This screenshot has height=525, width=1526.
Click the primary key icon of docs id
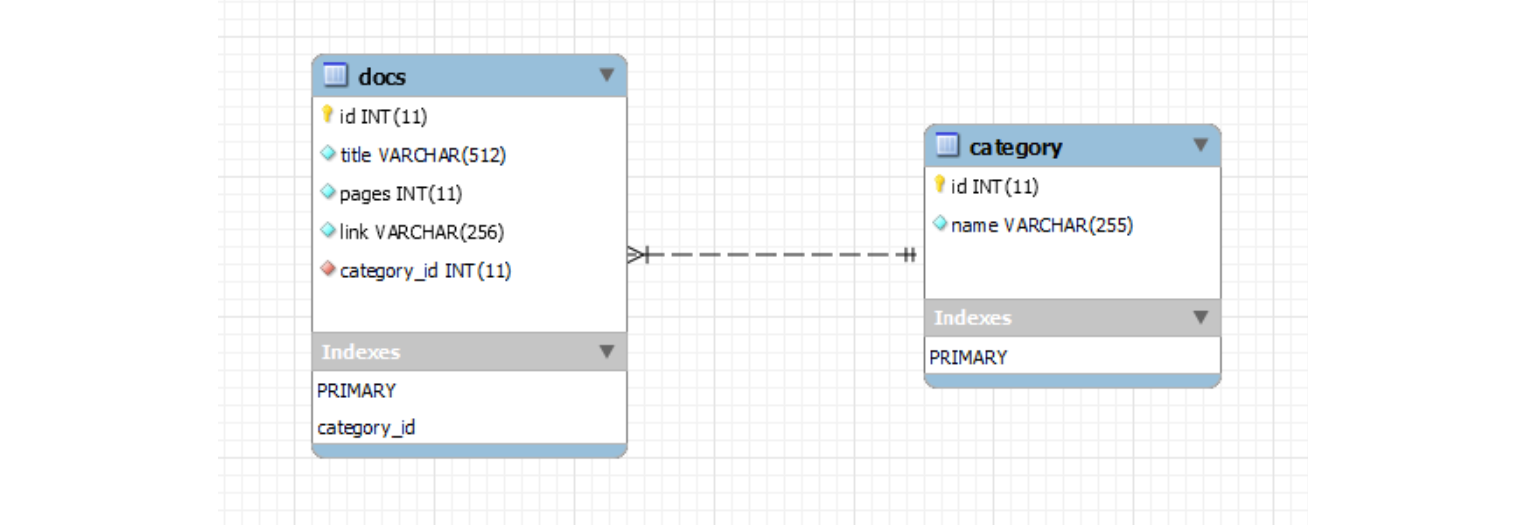pos(327,116)
